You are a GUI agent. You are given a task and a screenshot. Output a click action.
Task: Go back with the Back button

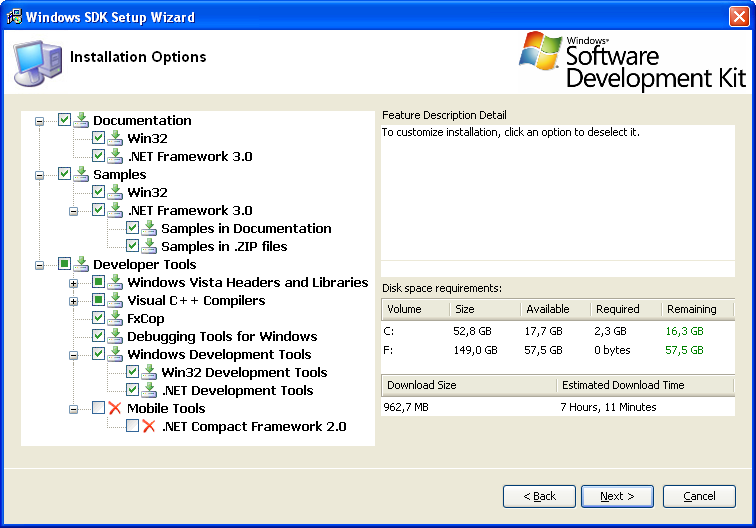[x=539, y=496]
